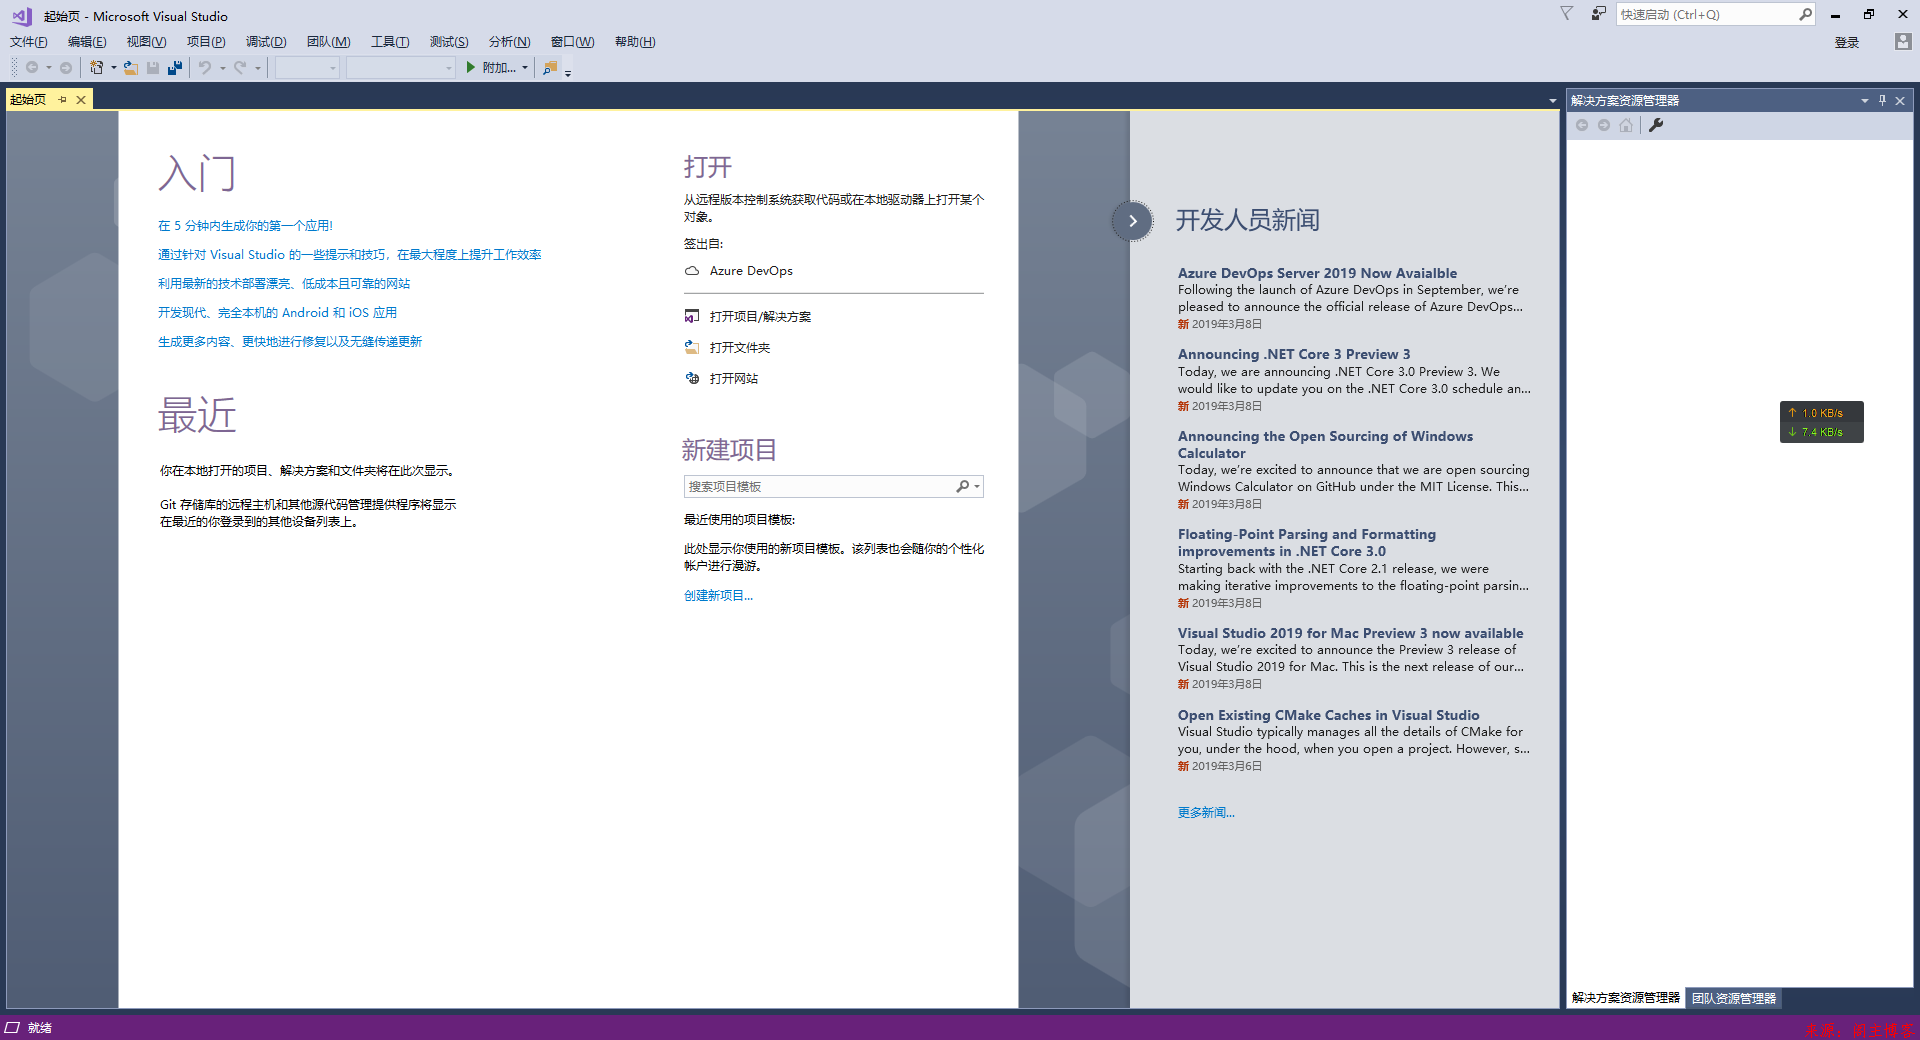Image resolution: width=1920 pixels, height=1040 pixels.
Task: Click the 创建新项目... link
Action: click(x=718, y=596)
